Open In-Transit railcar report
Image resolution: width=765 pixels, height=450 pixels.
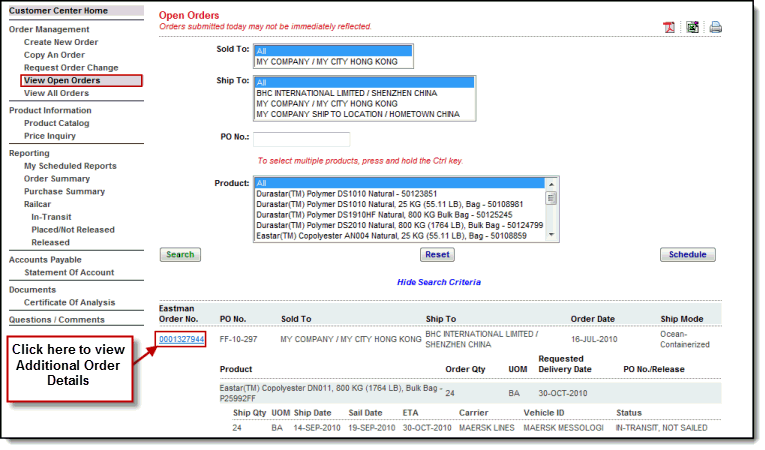click(51, 217)
